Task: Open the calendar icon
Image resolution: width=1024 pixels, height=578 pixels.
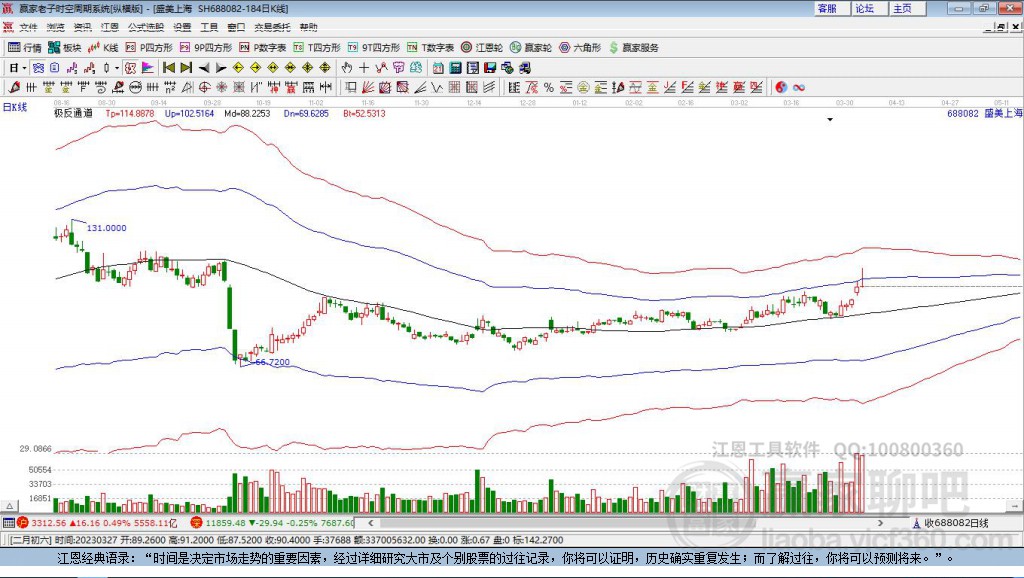Action: [438, 68]
